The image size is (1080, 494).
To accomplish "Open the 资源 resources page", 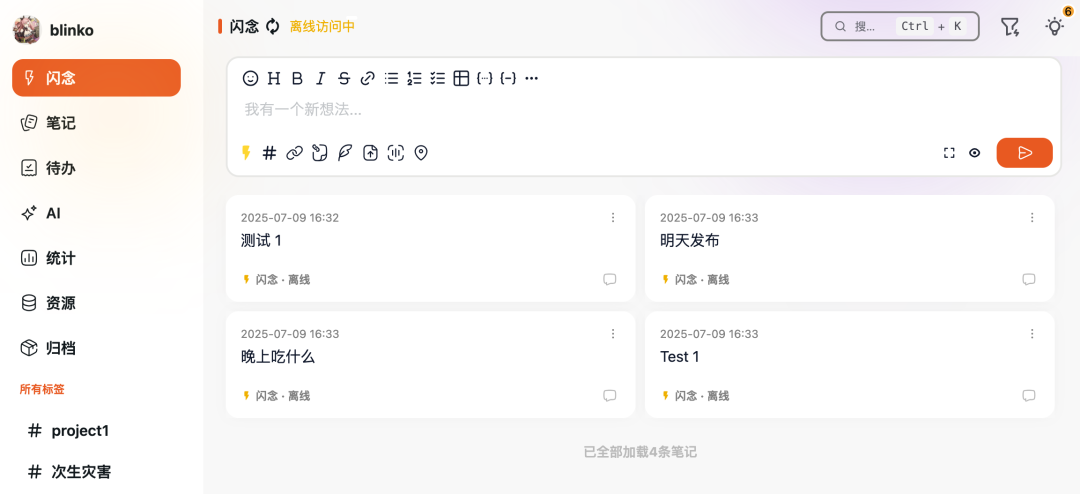I will click(x=96, y=303).
